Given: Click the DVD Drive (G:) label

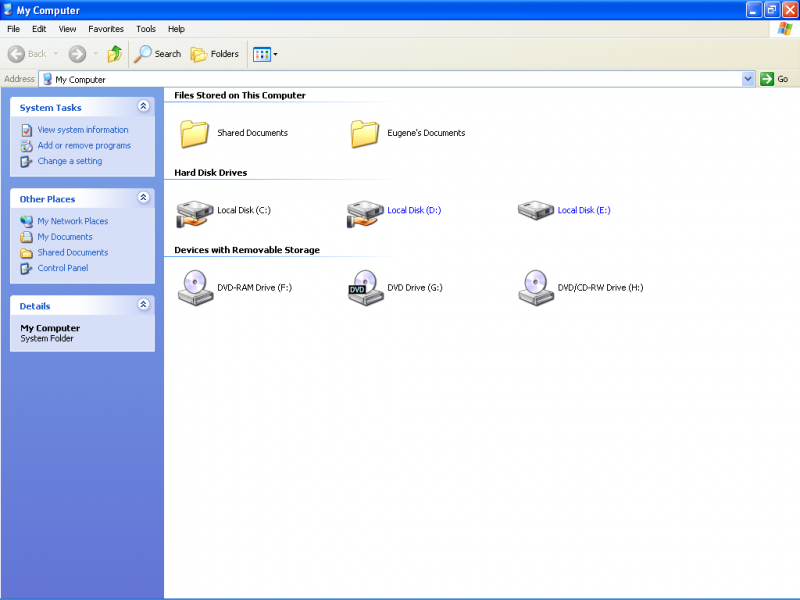Looking at the screenshot, I should (x=415, y=288).
